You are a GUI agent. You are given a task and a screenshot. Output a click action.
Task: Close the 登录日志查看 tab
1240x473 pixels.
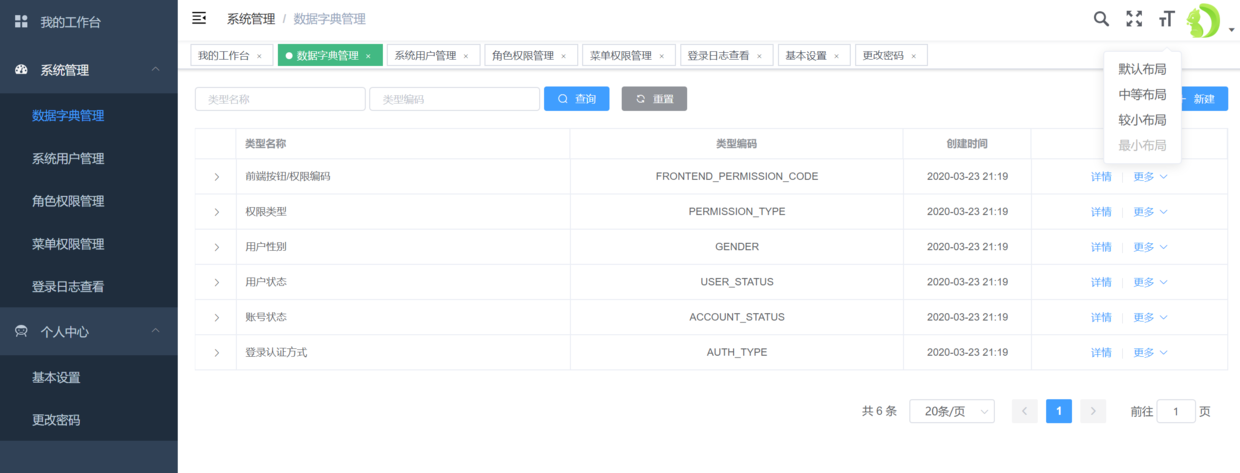tap(759, 56)
